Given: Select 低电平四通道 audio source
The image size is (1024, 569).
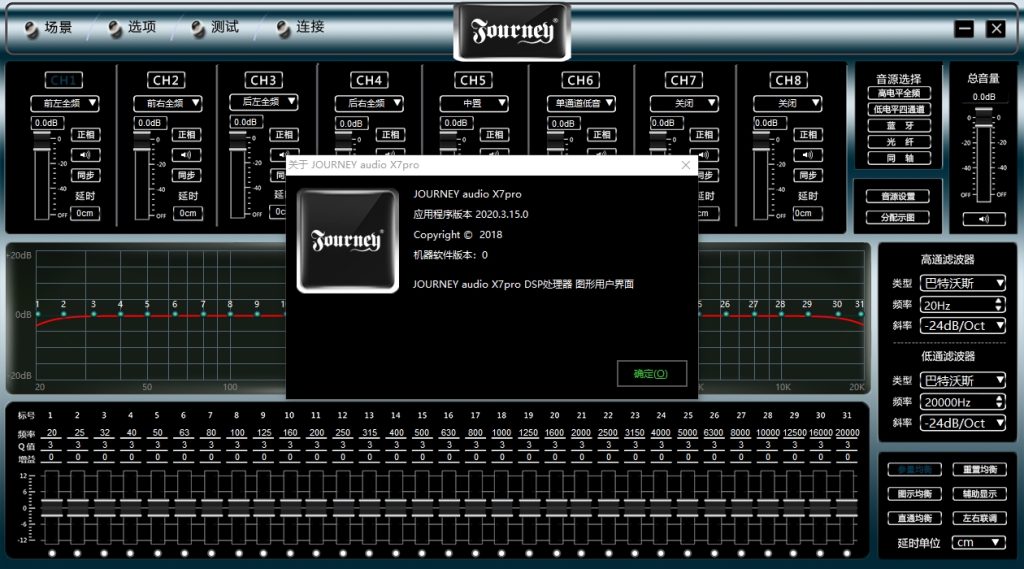Looking at the screenshot, I should click(899, 109).
